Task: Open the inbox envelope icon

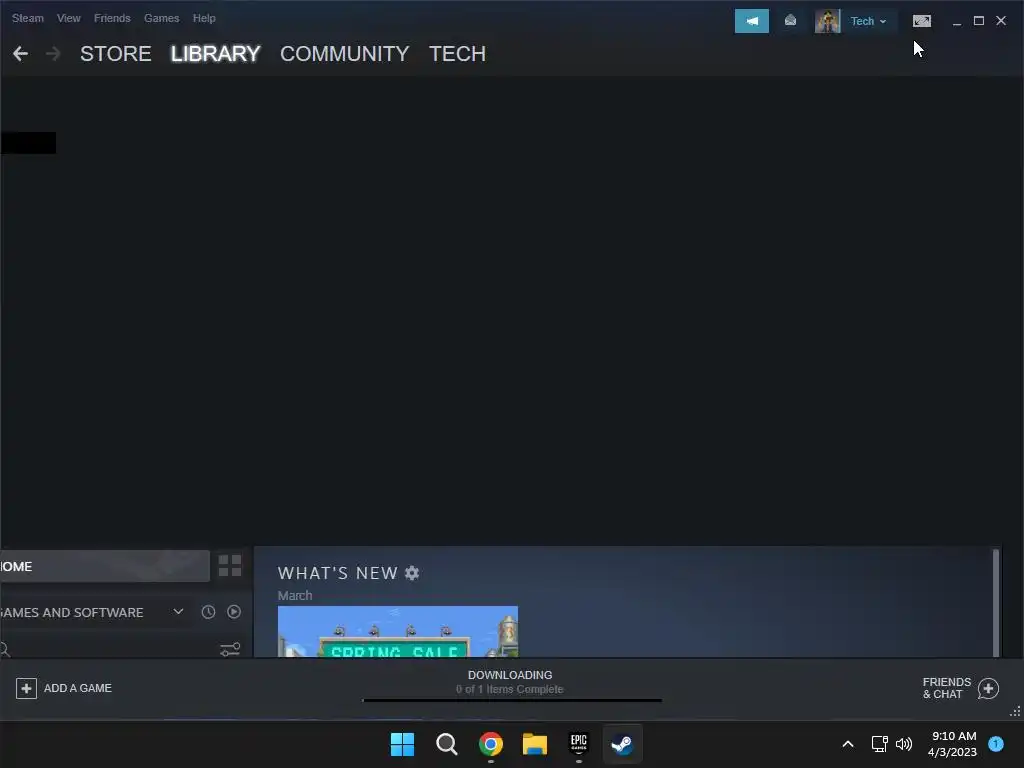Action: [x=790, y=21]
